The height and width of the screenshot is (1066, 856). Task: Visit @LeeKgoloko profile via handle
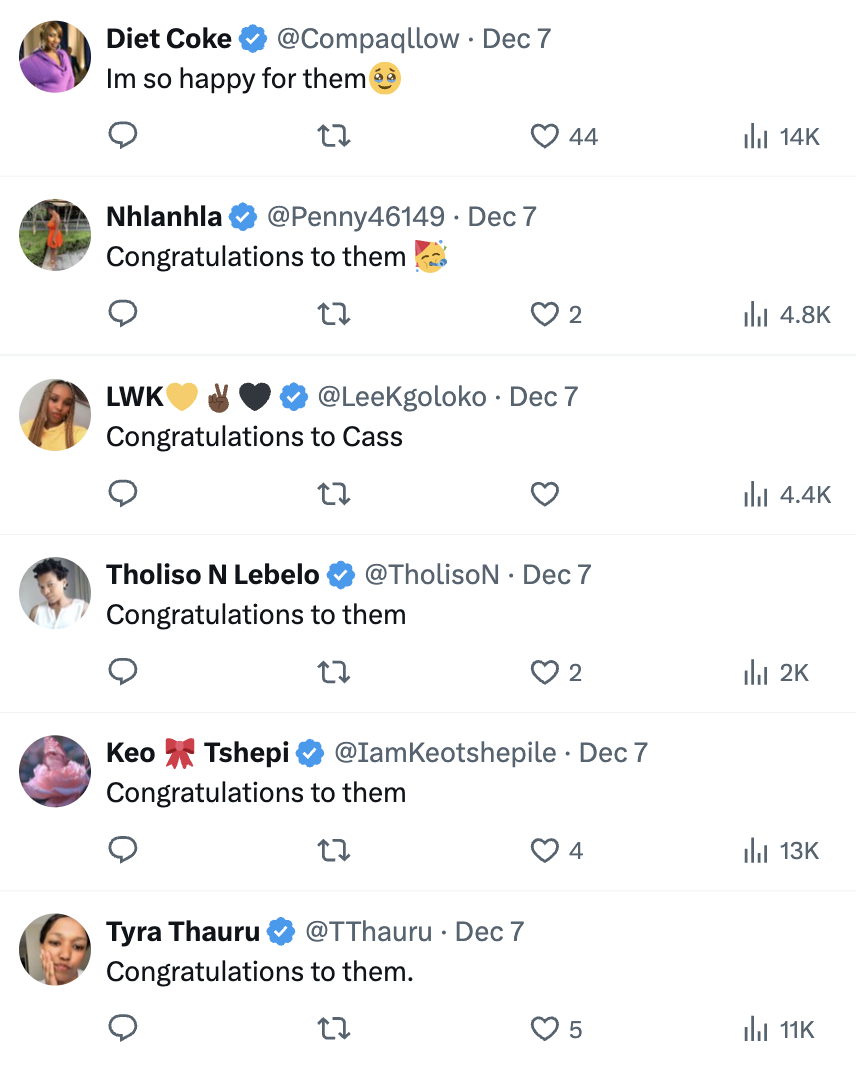(x=401, y=397)
